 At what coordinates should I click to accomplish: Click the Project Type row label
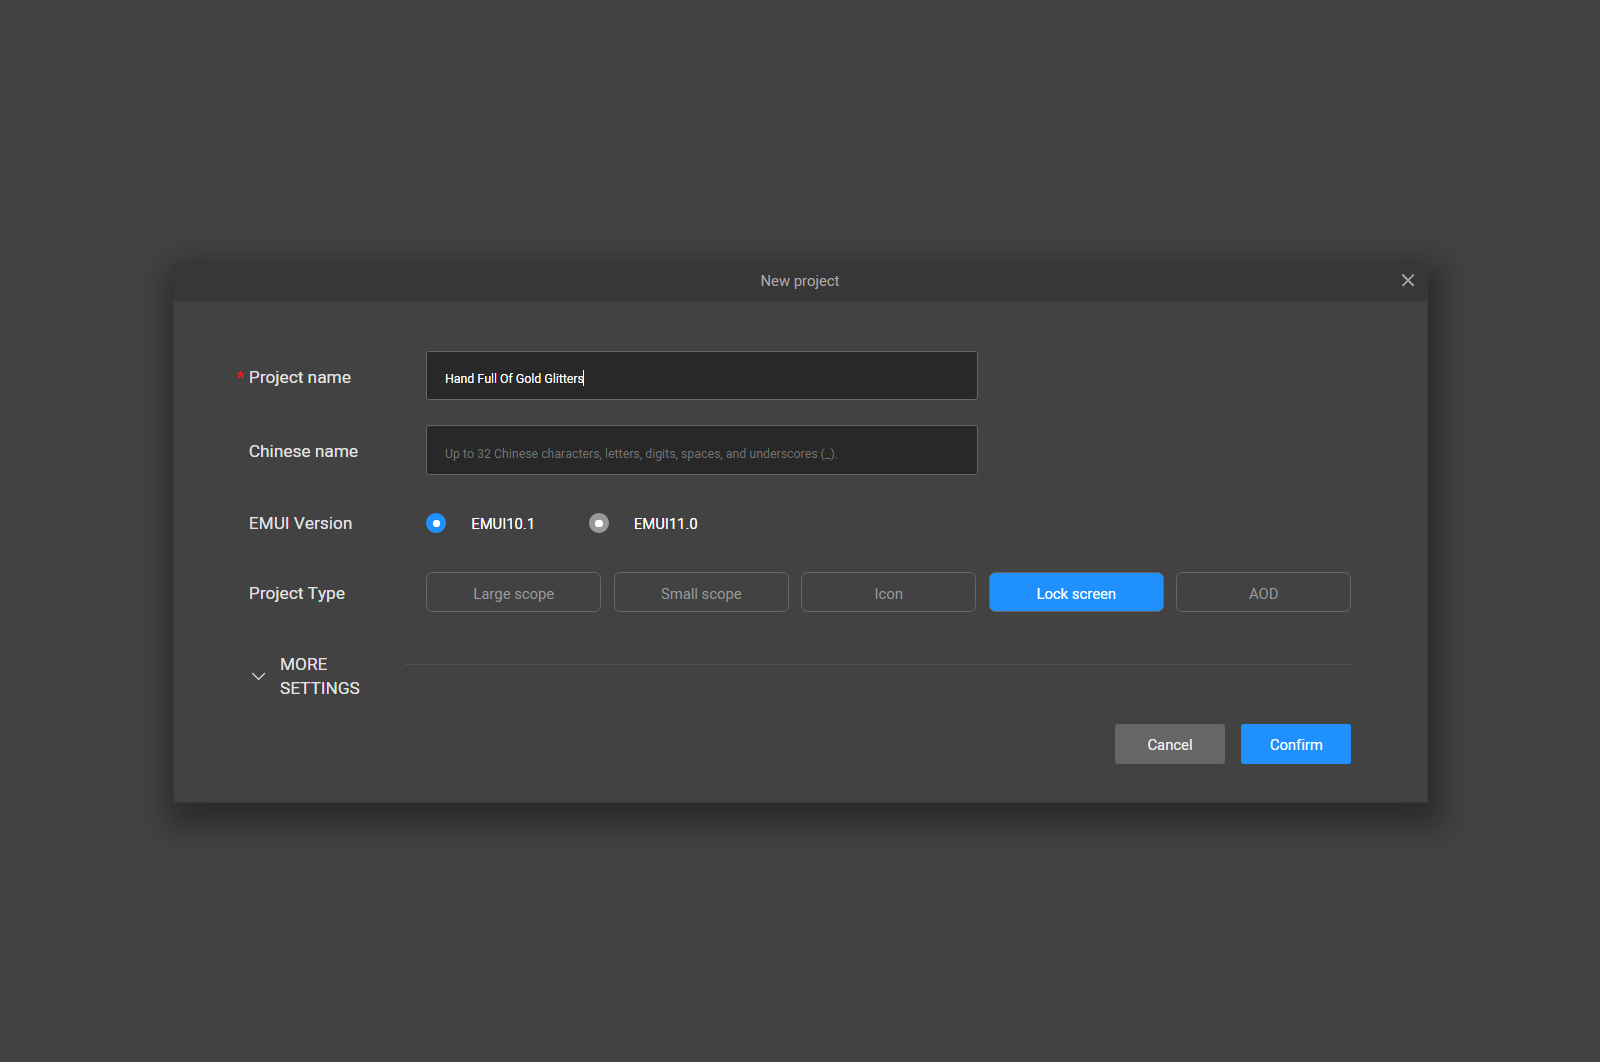point(296,594)
